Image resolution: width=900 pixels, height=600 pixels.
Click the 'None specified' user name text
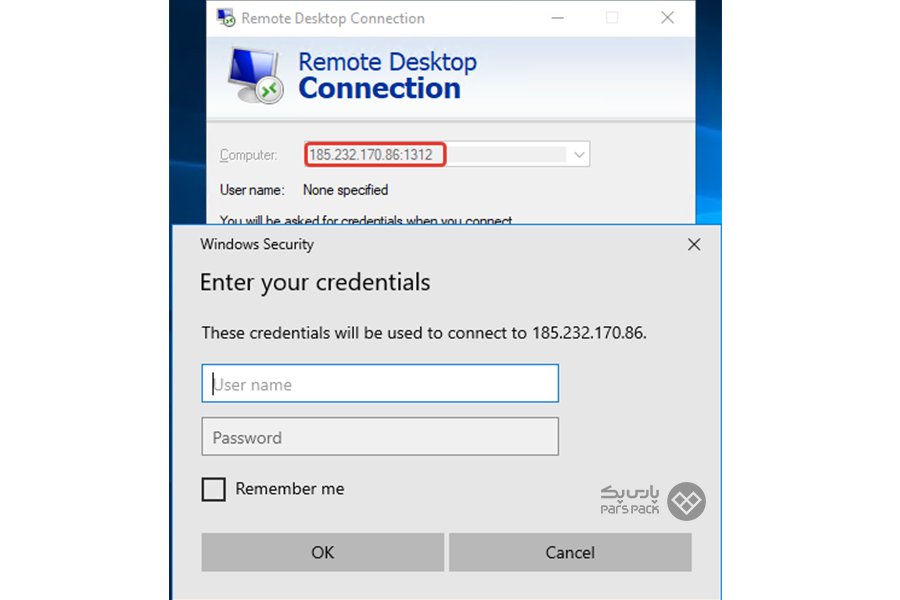346,190
